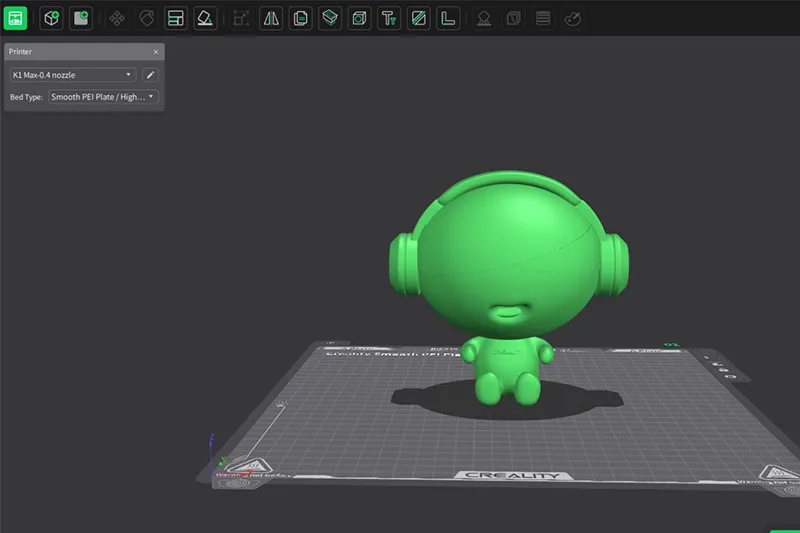
Task: Click the Add plate icon
Action: tap(81, 18)
